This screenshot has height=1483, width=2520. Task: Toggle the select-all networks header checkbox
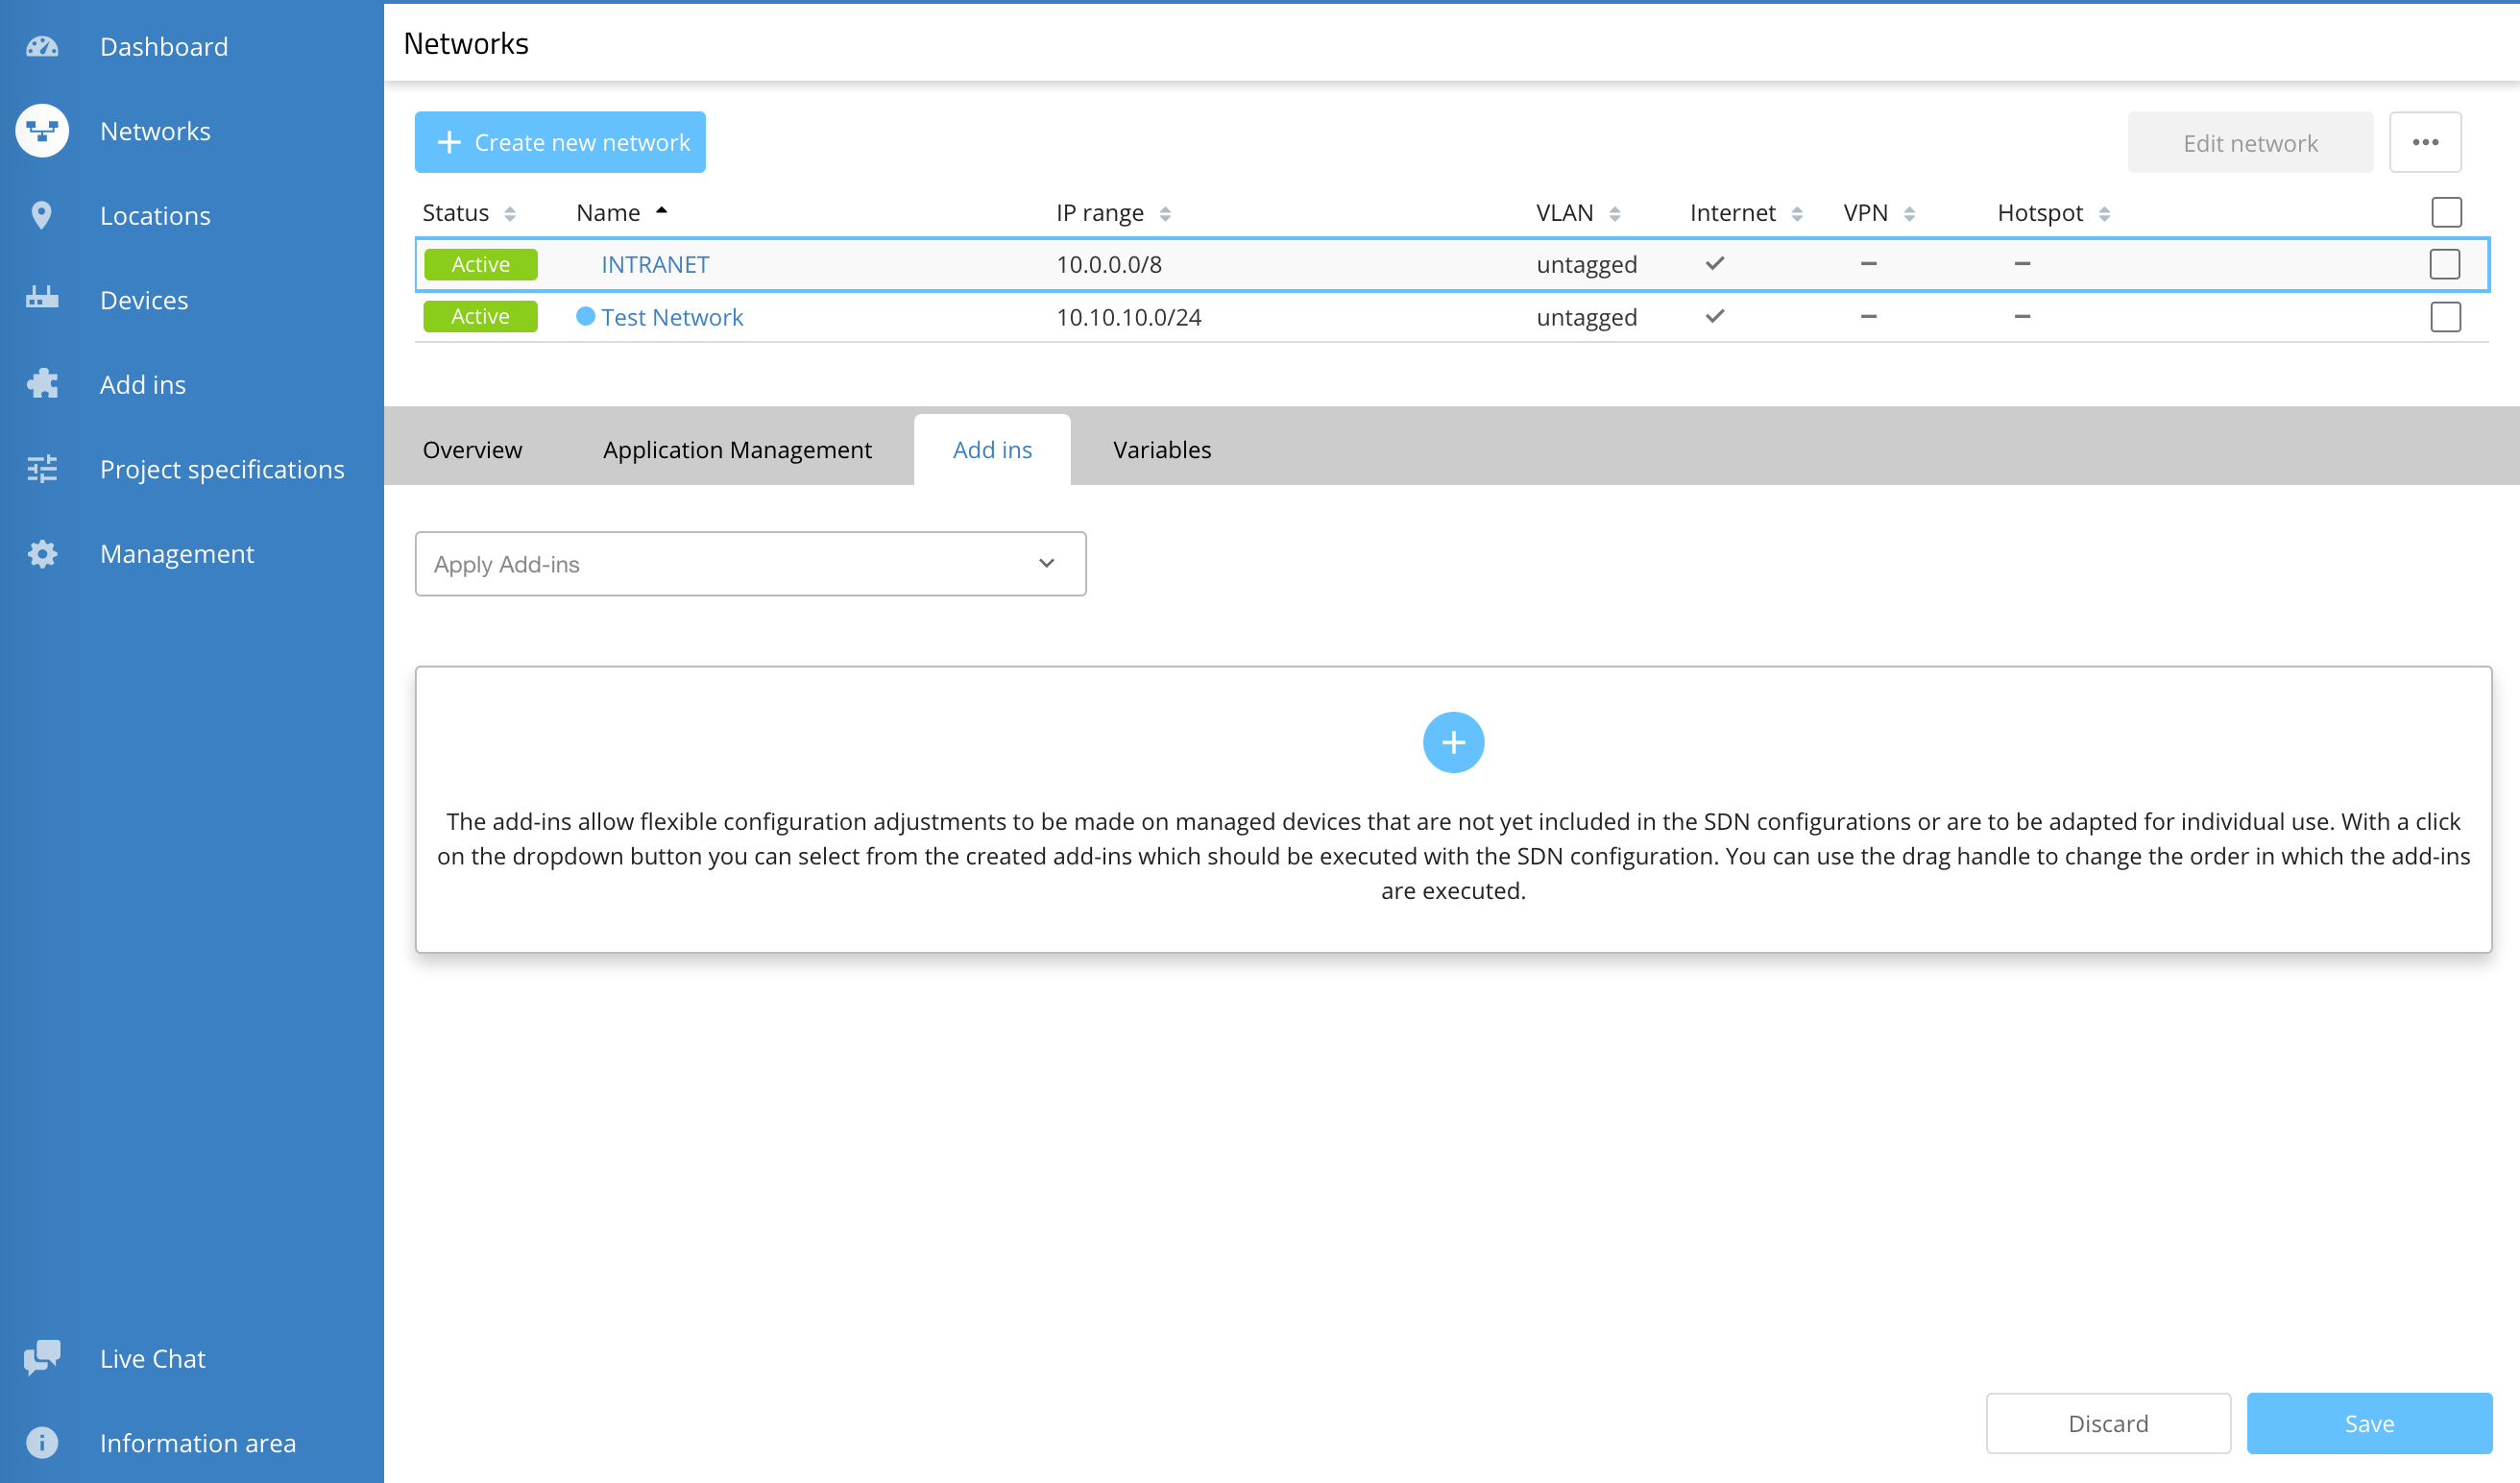pyautogui.click(x=2445, y=212)
